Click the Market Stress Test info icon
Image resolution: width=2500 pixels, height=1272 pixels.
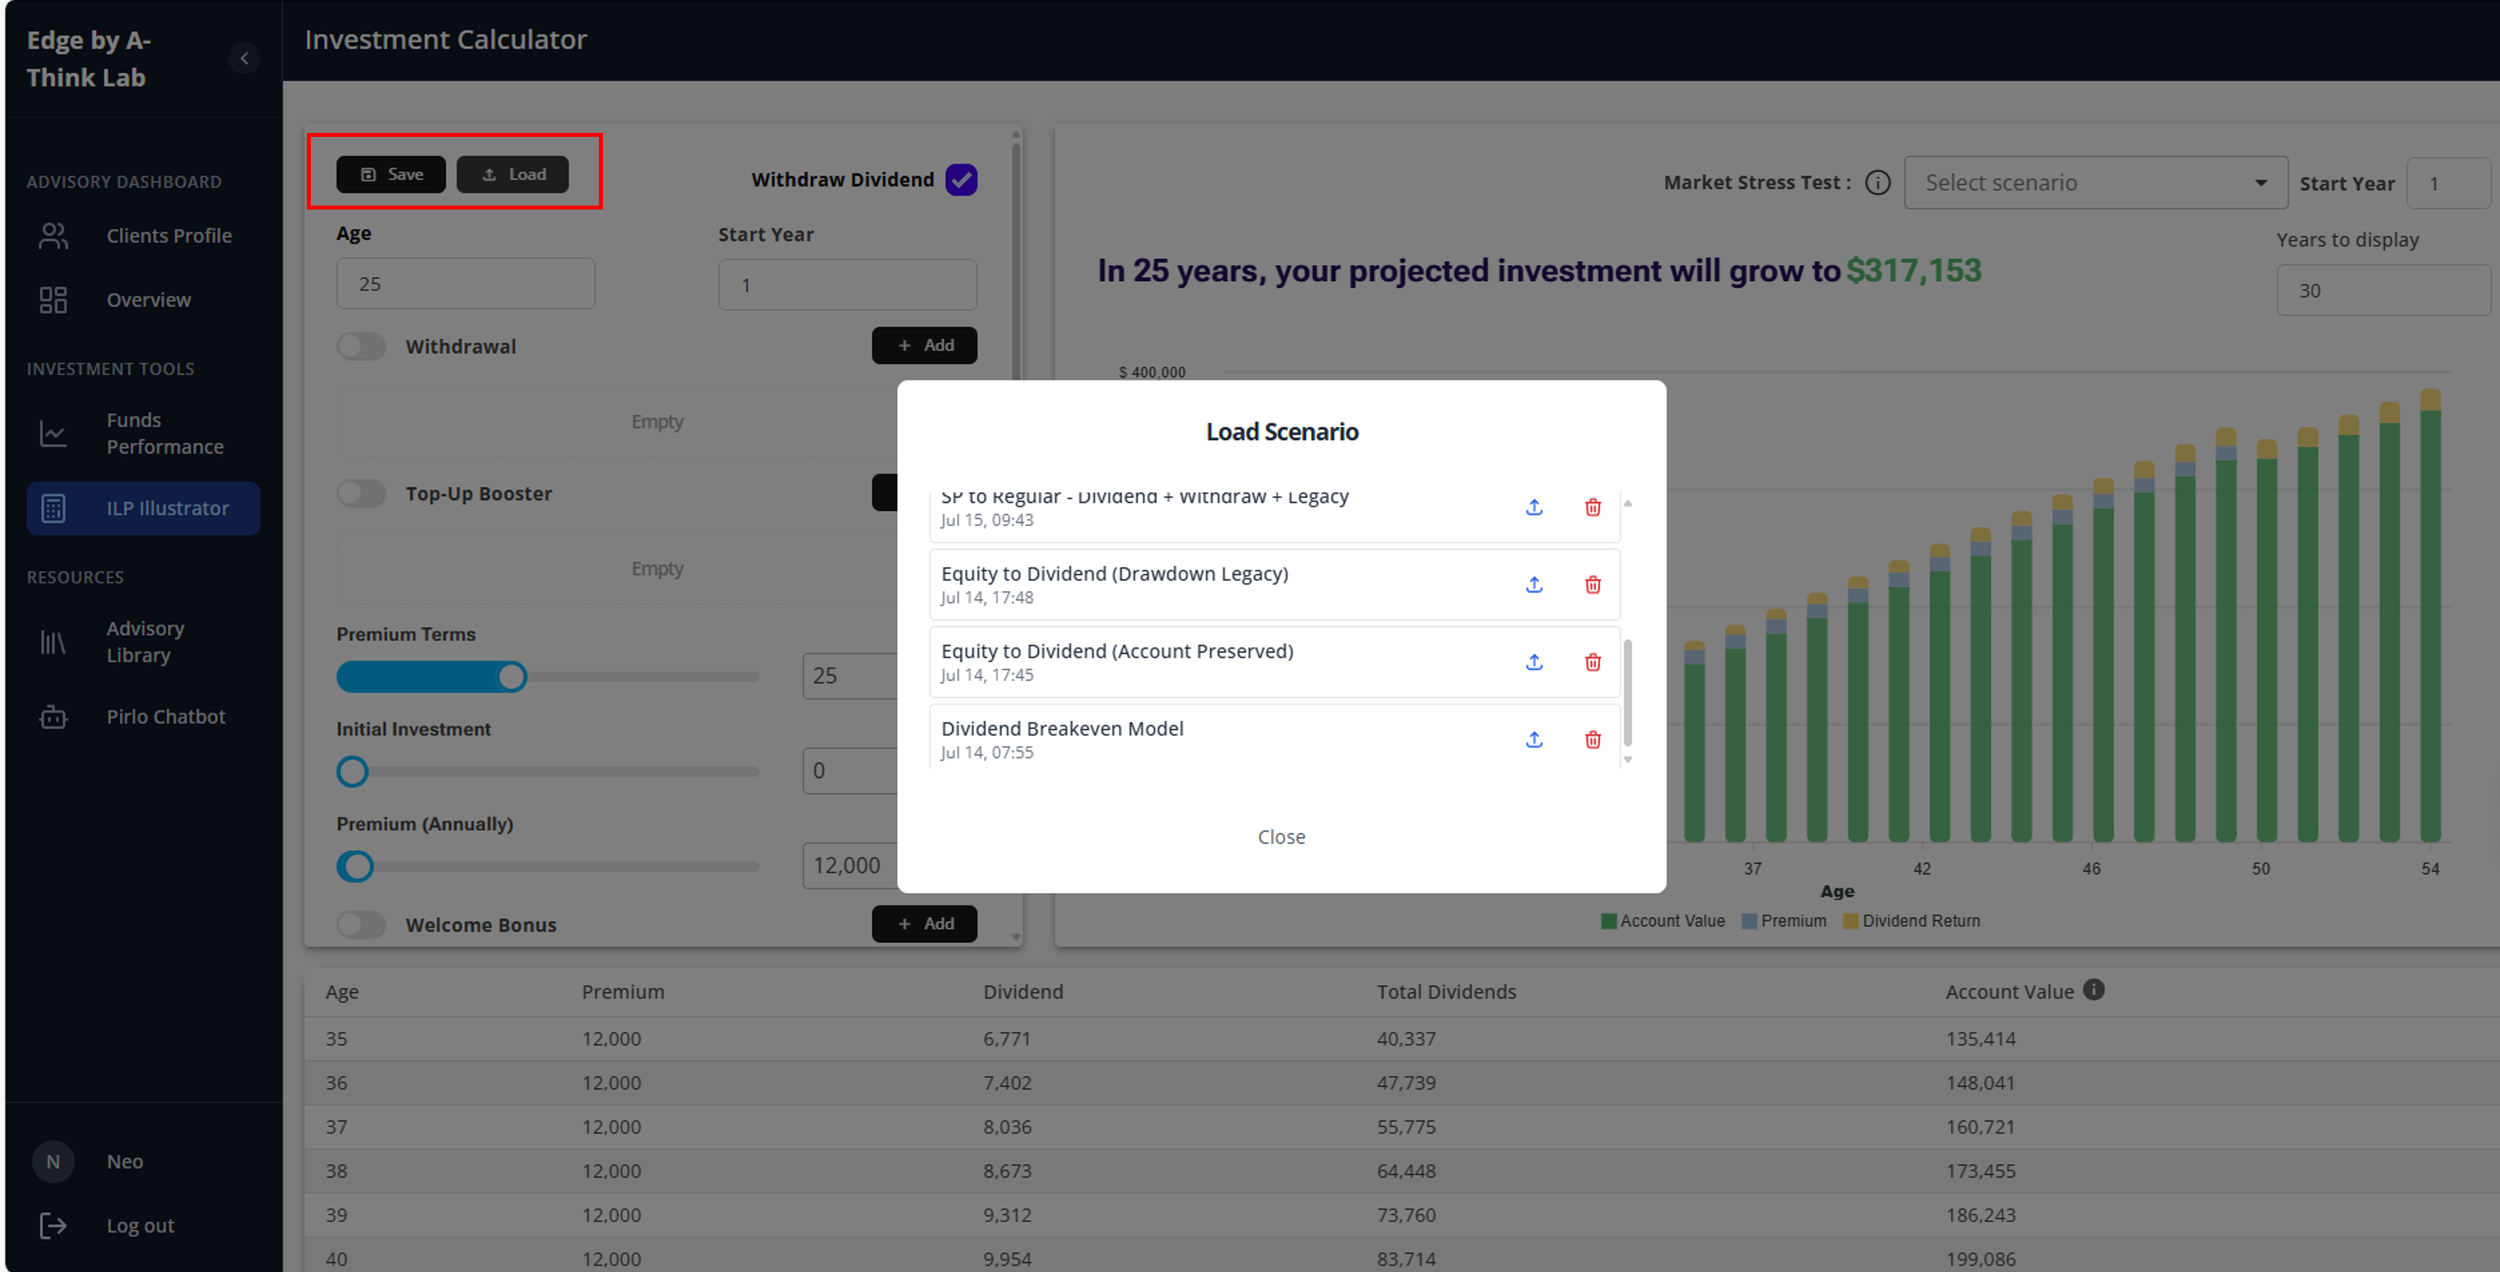[x=1878, y=183]
